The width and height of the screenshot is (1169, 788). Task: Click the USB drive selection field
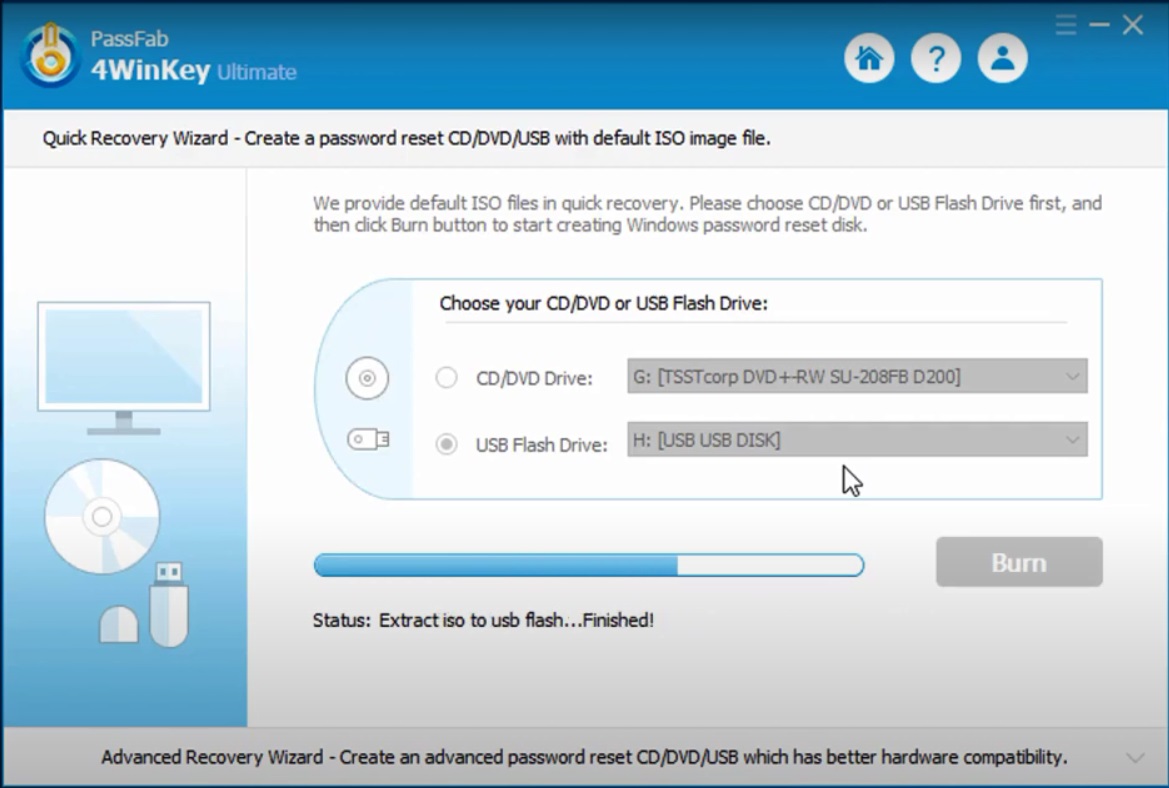pyautogui.click(x=857, y=440)
